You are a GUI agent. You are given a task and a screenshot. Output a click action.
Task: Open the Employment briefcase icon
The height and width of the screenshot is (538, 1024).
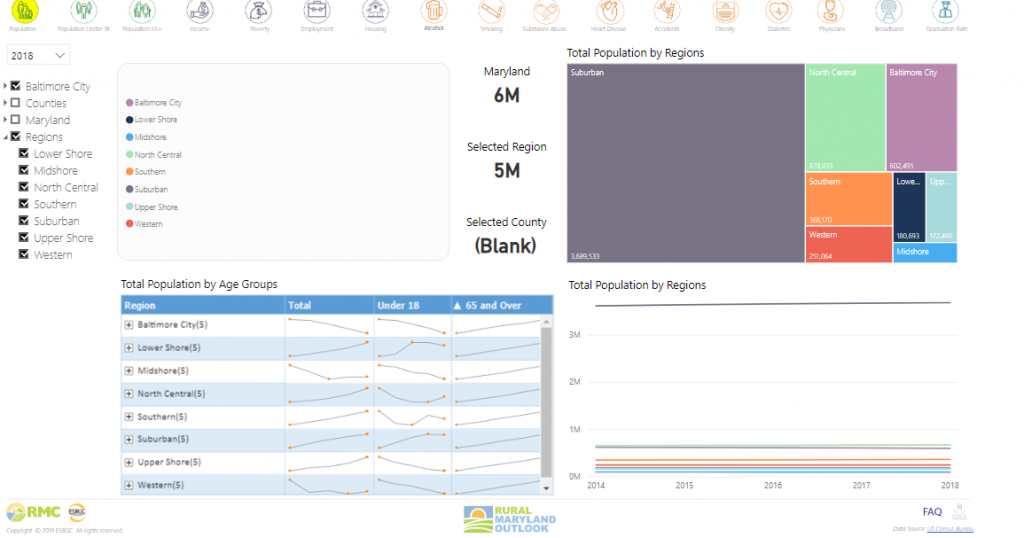(317, 12)
